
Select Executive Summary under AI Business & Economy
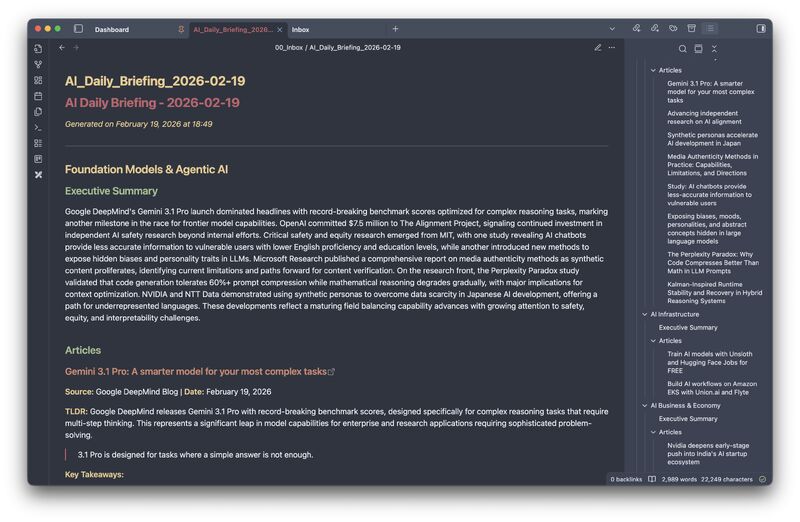click(688, 419)
